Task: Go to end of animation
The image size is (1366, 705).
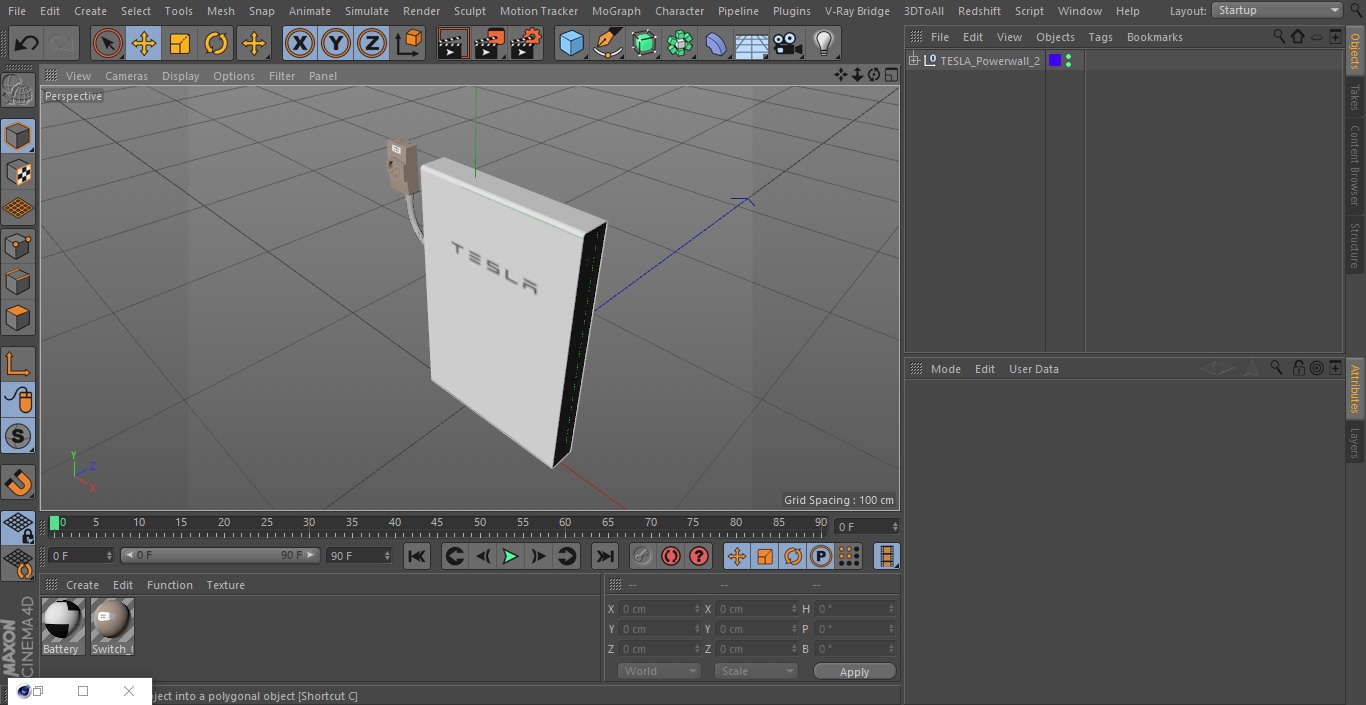Action: click(x=605, y=556)
